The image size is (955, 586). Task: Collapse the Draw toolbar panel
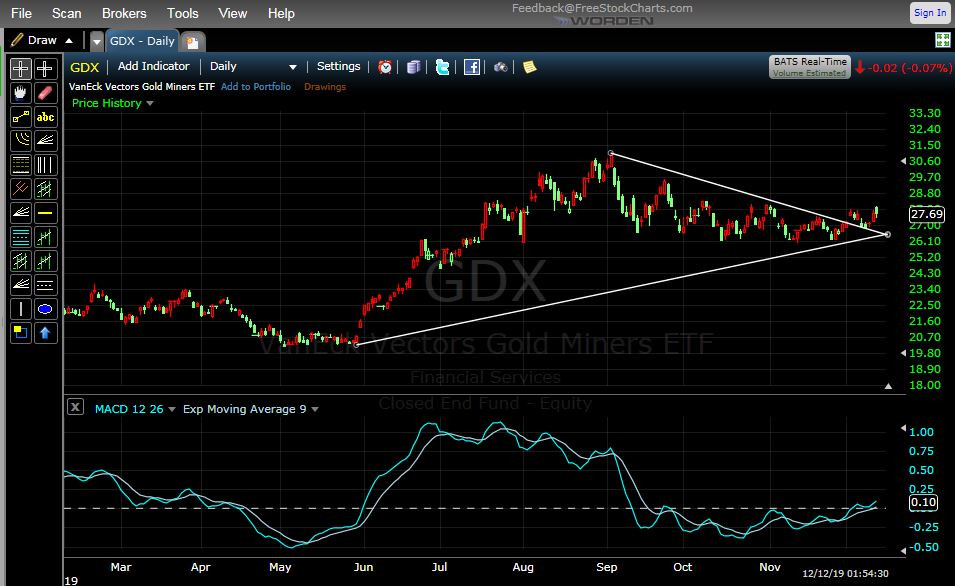click(x=69, y=41)
